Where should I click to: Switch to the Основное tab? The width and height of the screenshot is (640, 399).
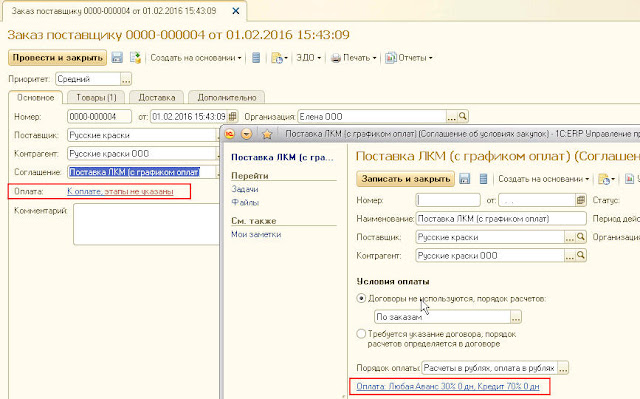point(36,98)
